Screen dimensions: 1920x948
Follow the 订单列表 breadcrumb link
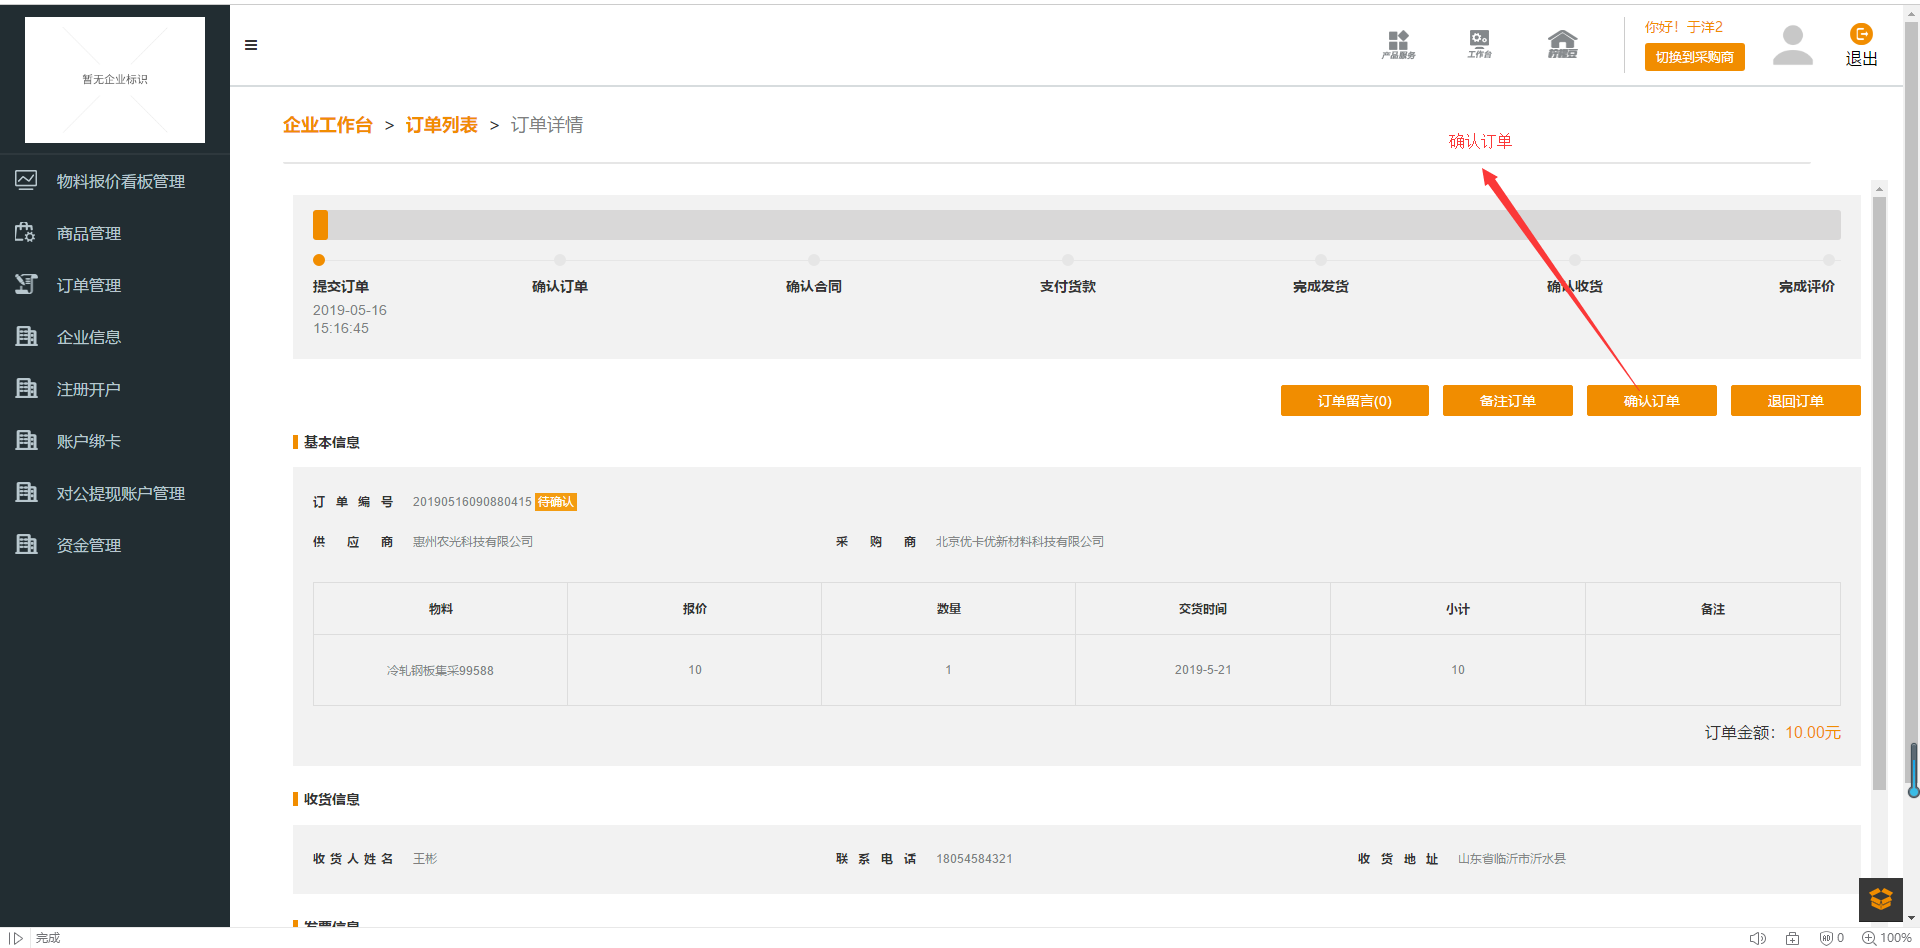click(441, 125)
